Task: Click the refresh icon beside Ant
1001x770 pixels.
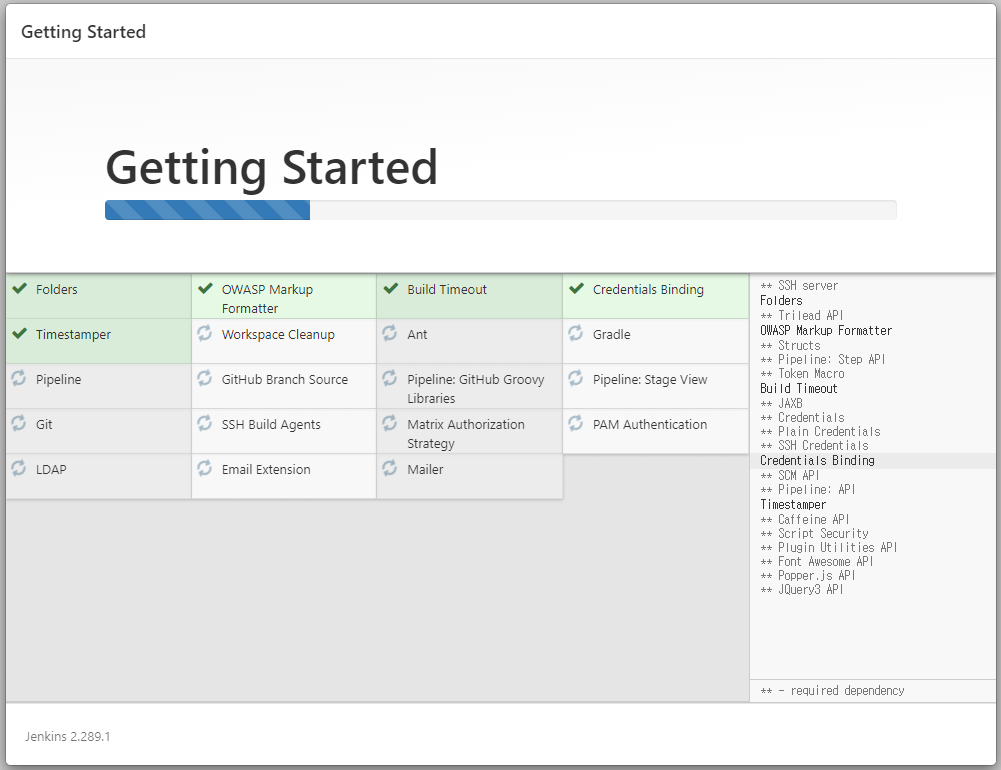Action: (389, 333)
